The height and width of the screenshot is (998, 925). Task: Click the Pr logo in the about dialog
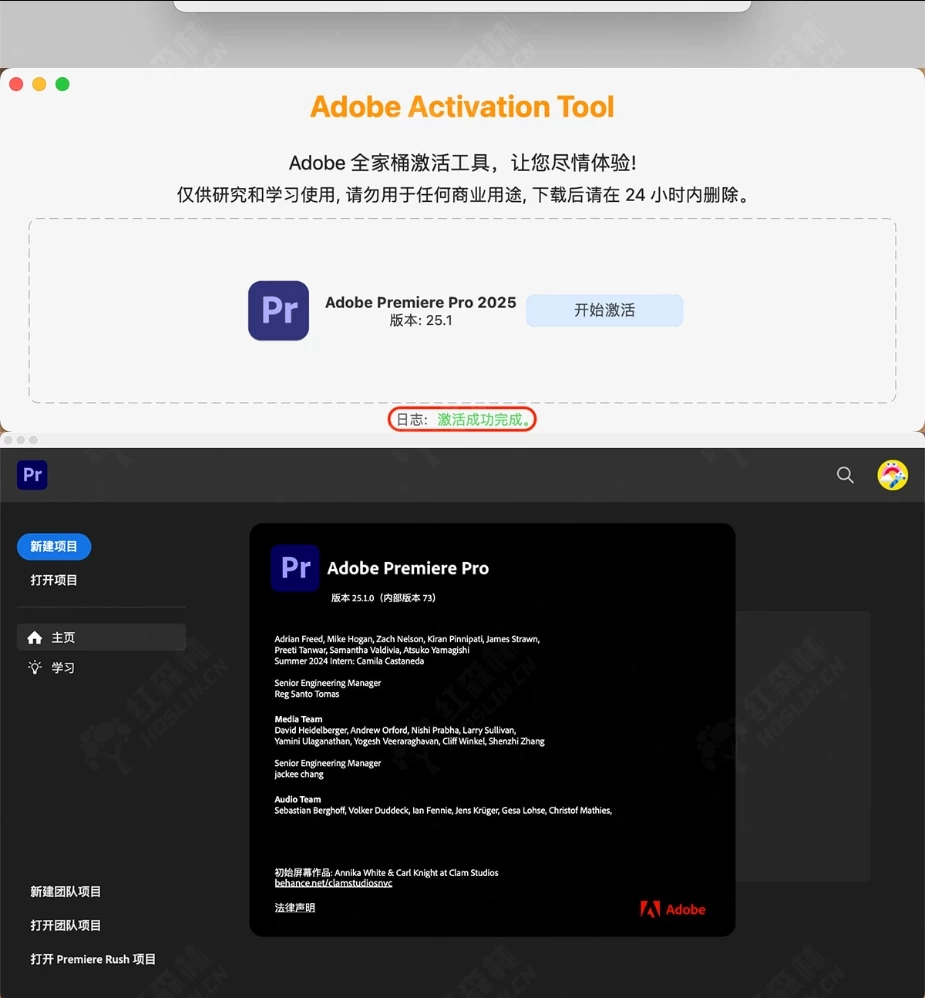coord(295,568)
